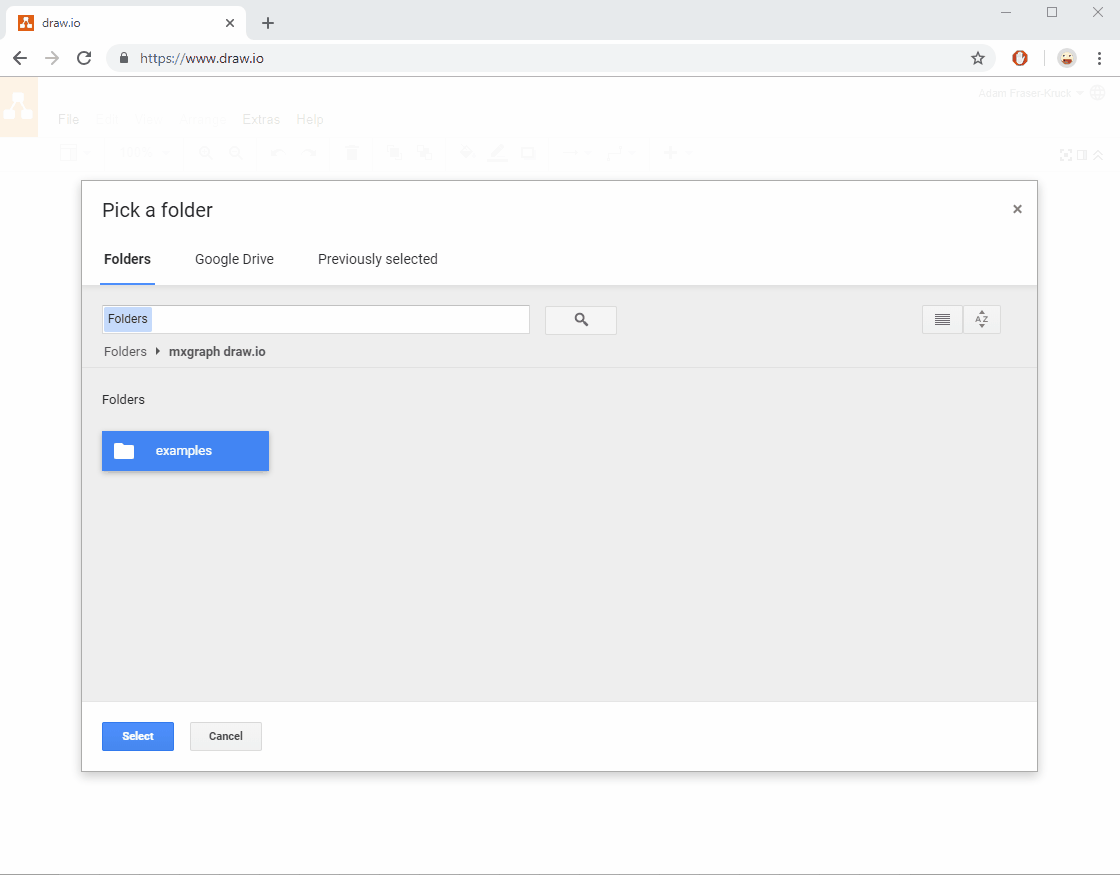This screenshot has width=1120, height=875.
Task: Open the browser three-dot menu
Action: coord(1100,58)
